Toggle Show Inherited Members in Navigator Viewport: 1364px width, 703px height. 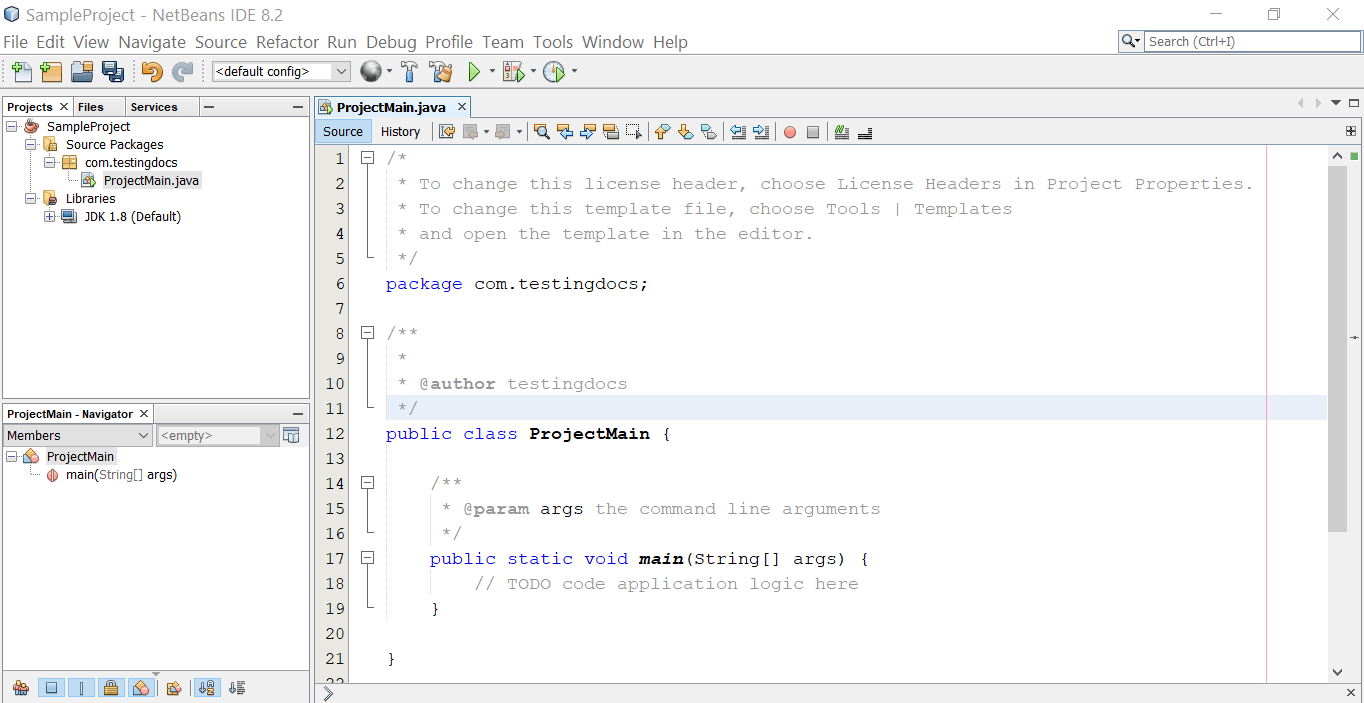(x=21, y=688)
